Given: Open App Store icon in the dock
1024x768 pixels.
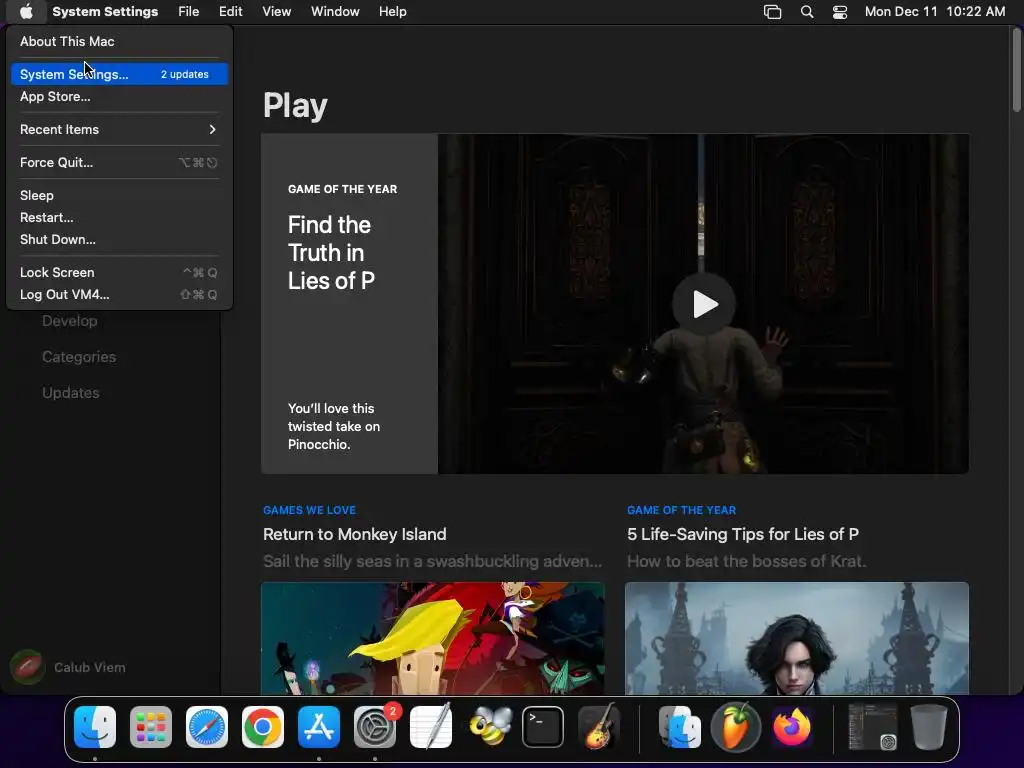Looking at the screenshot, I should (x=319, y=727).
